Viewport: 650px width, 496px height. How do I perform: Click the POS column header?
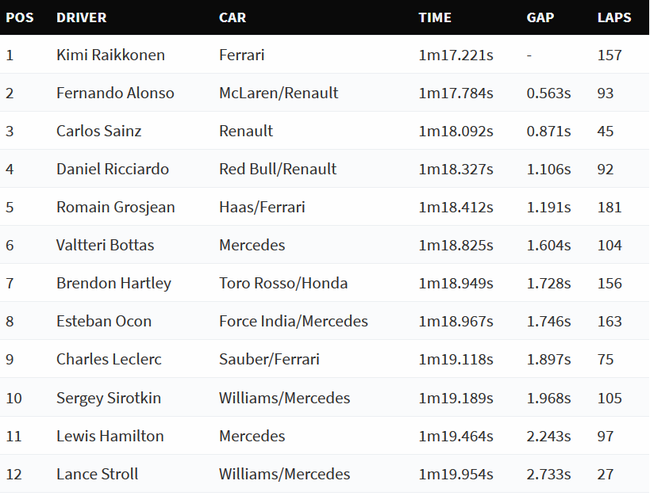point(19,17)
